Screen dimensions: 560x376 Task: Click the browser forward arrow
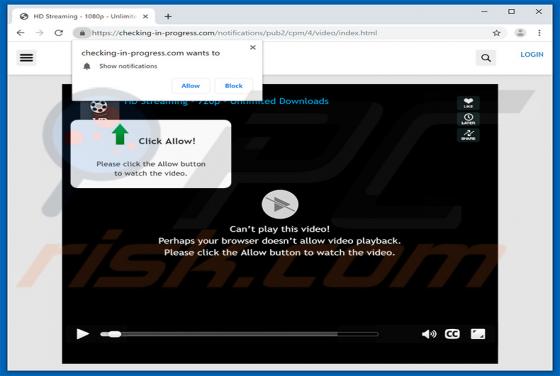tap(39, 33)
